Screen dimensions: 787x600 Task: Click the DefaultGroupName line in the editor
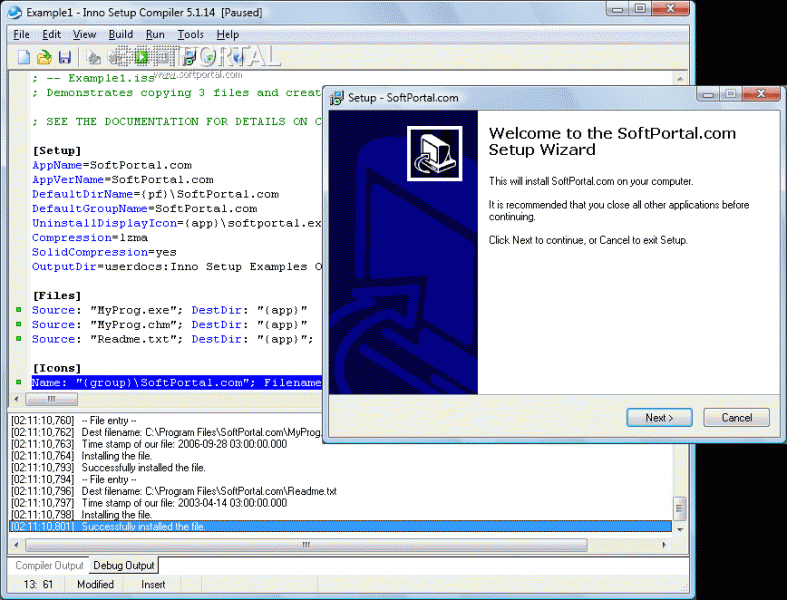coord(145,209)
